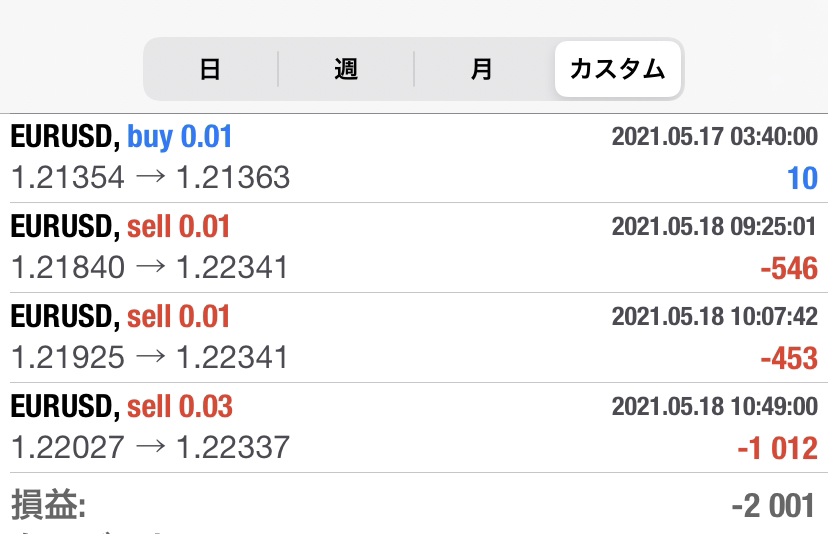This screenshot has height=534, width=828.
Task: Select the EURUSD sell 0.01 trade at 09:25:01
Action: point(414,248)
